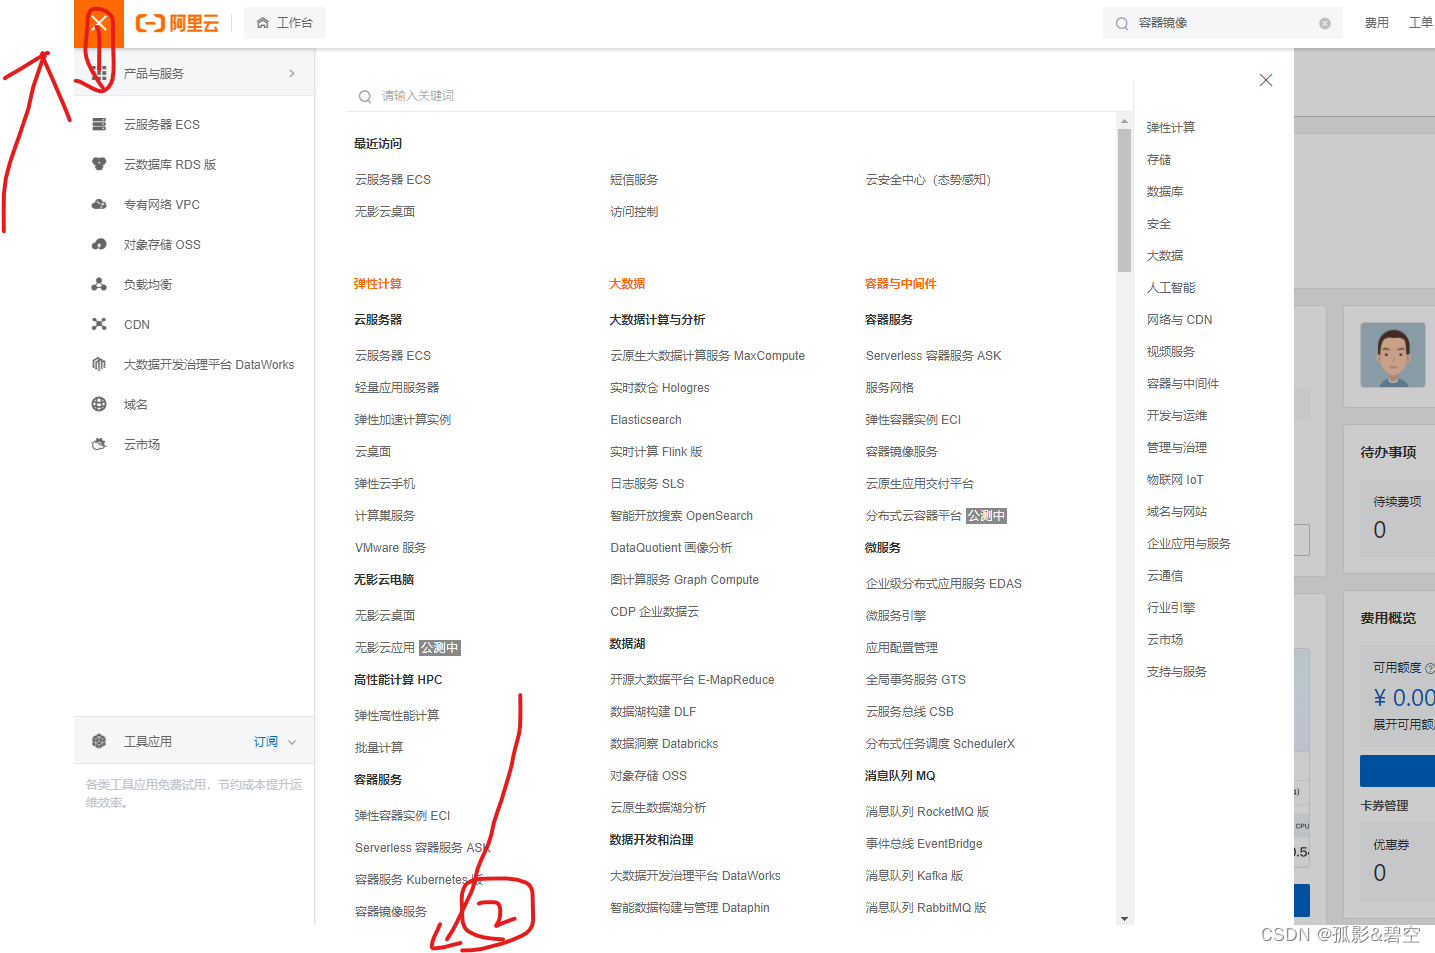Jump to 存储 category

coord(1159,160)
